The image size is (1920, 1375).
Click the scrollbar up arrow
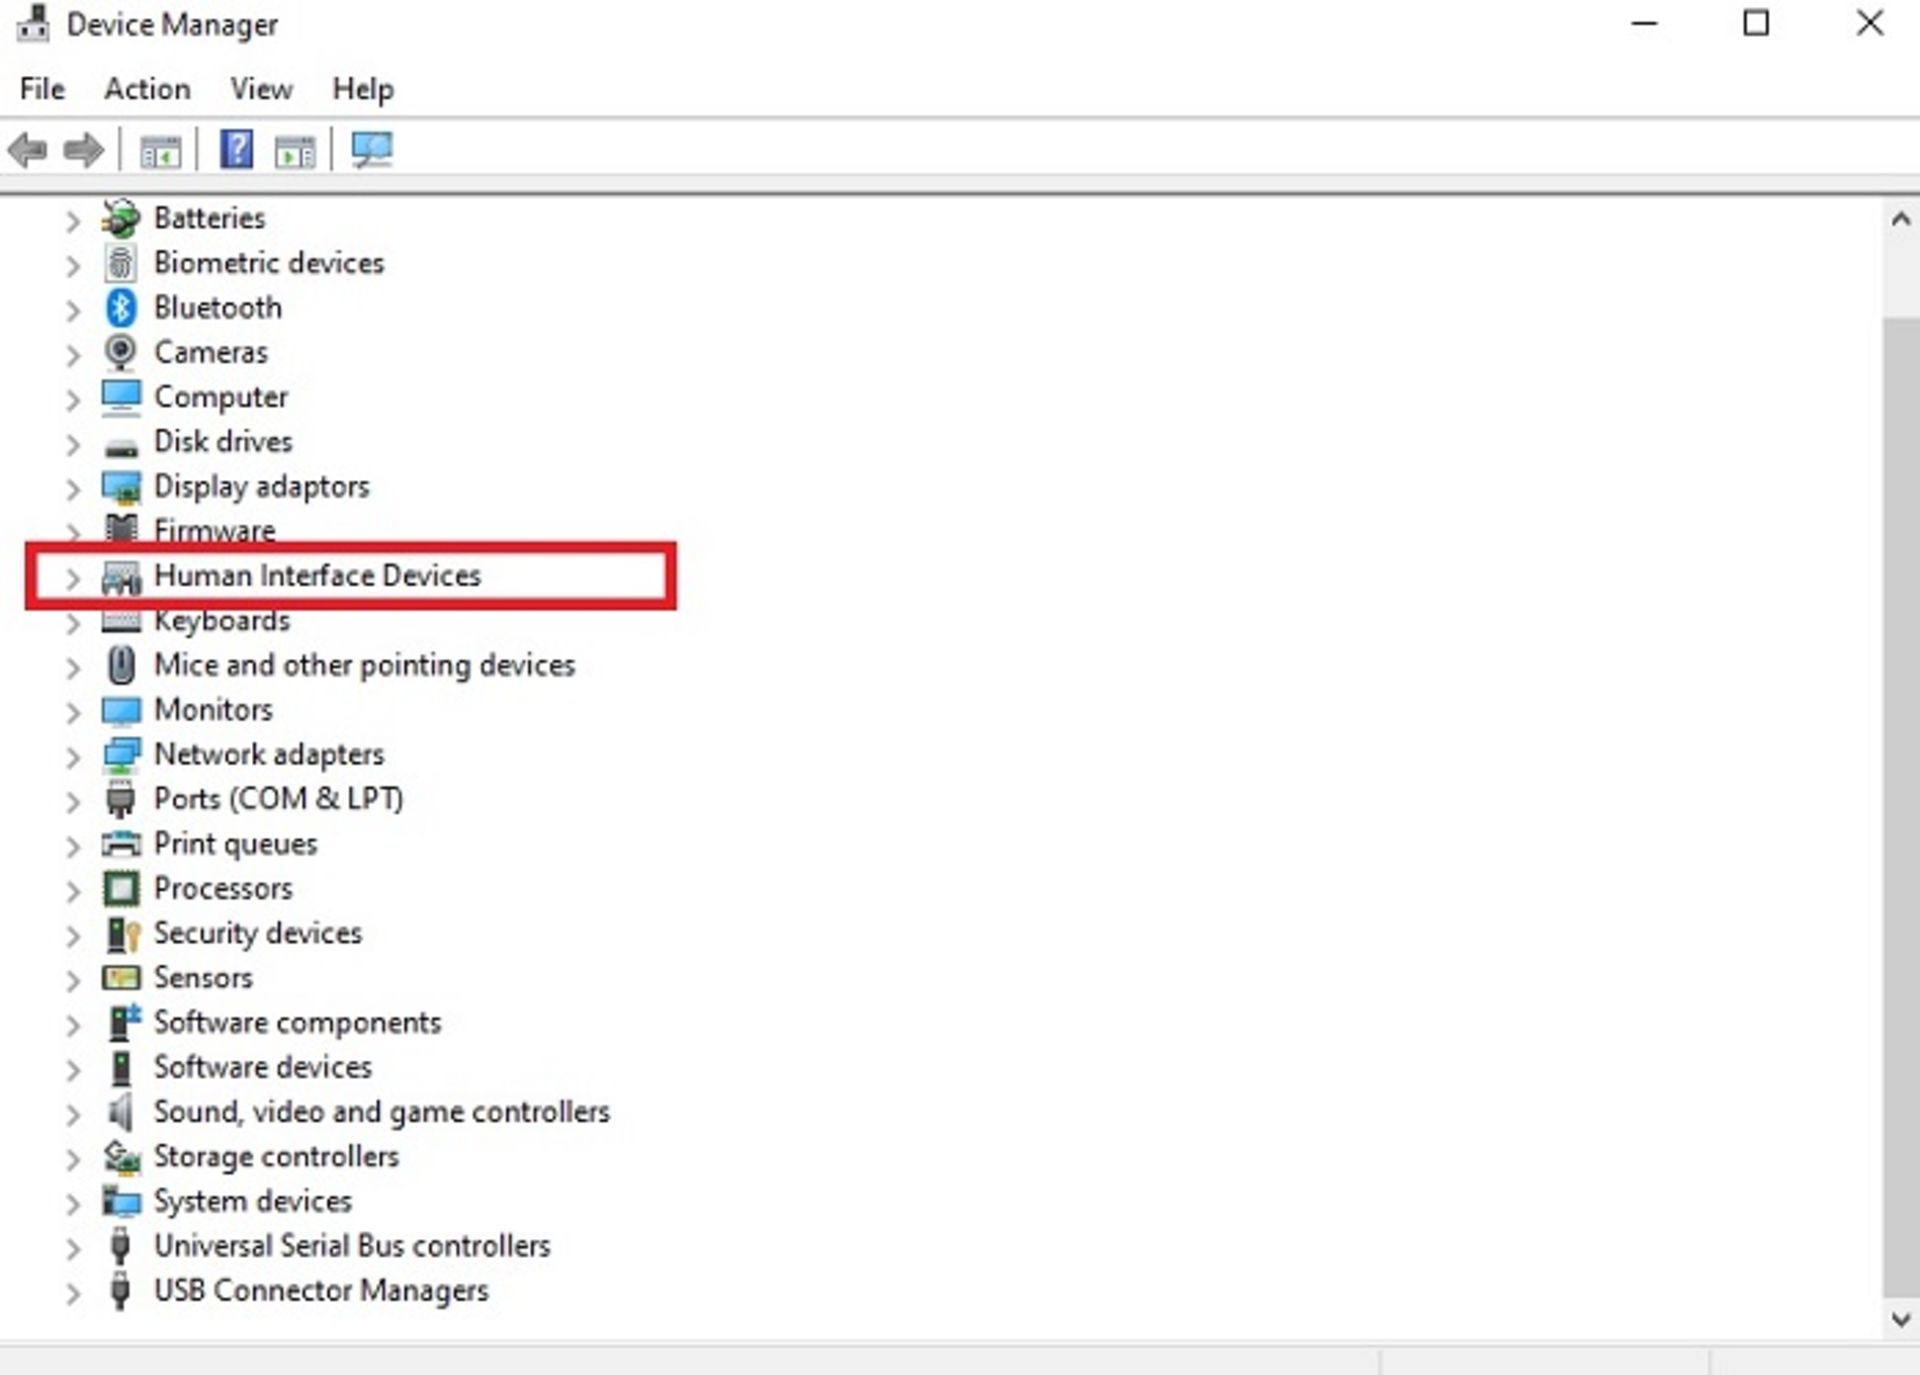point(1901,219)
